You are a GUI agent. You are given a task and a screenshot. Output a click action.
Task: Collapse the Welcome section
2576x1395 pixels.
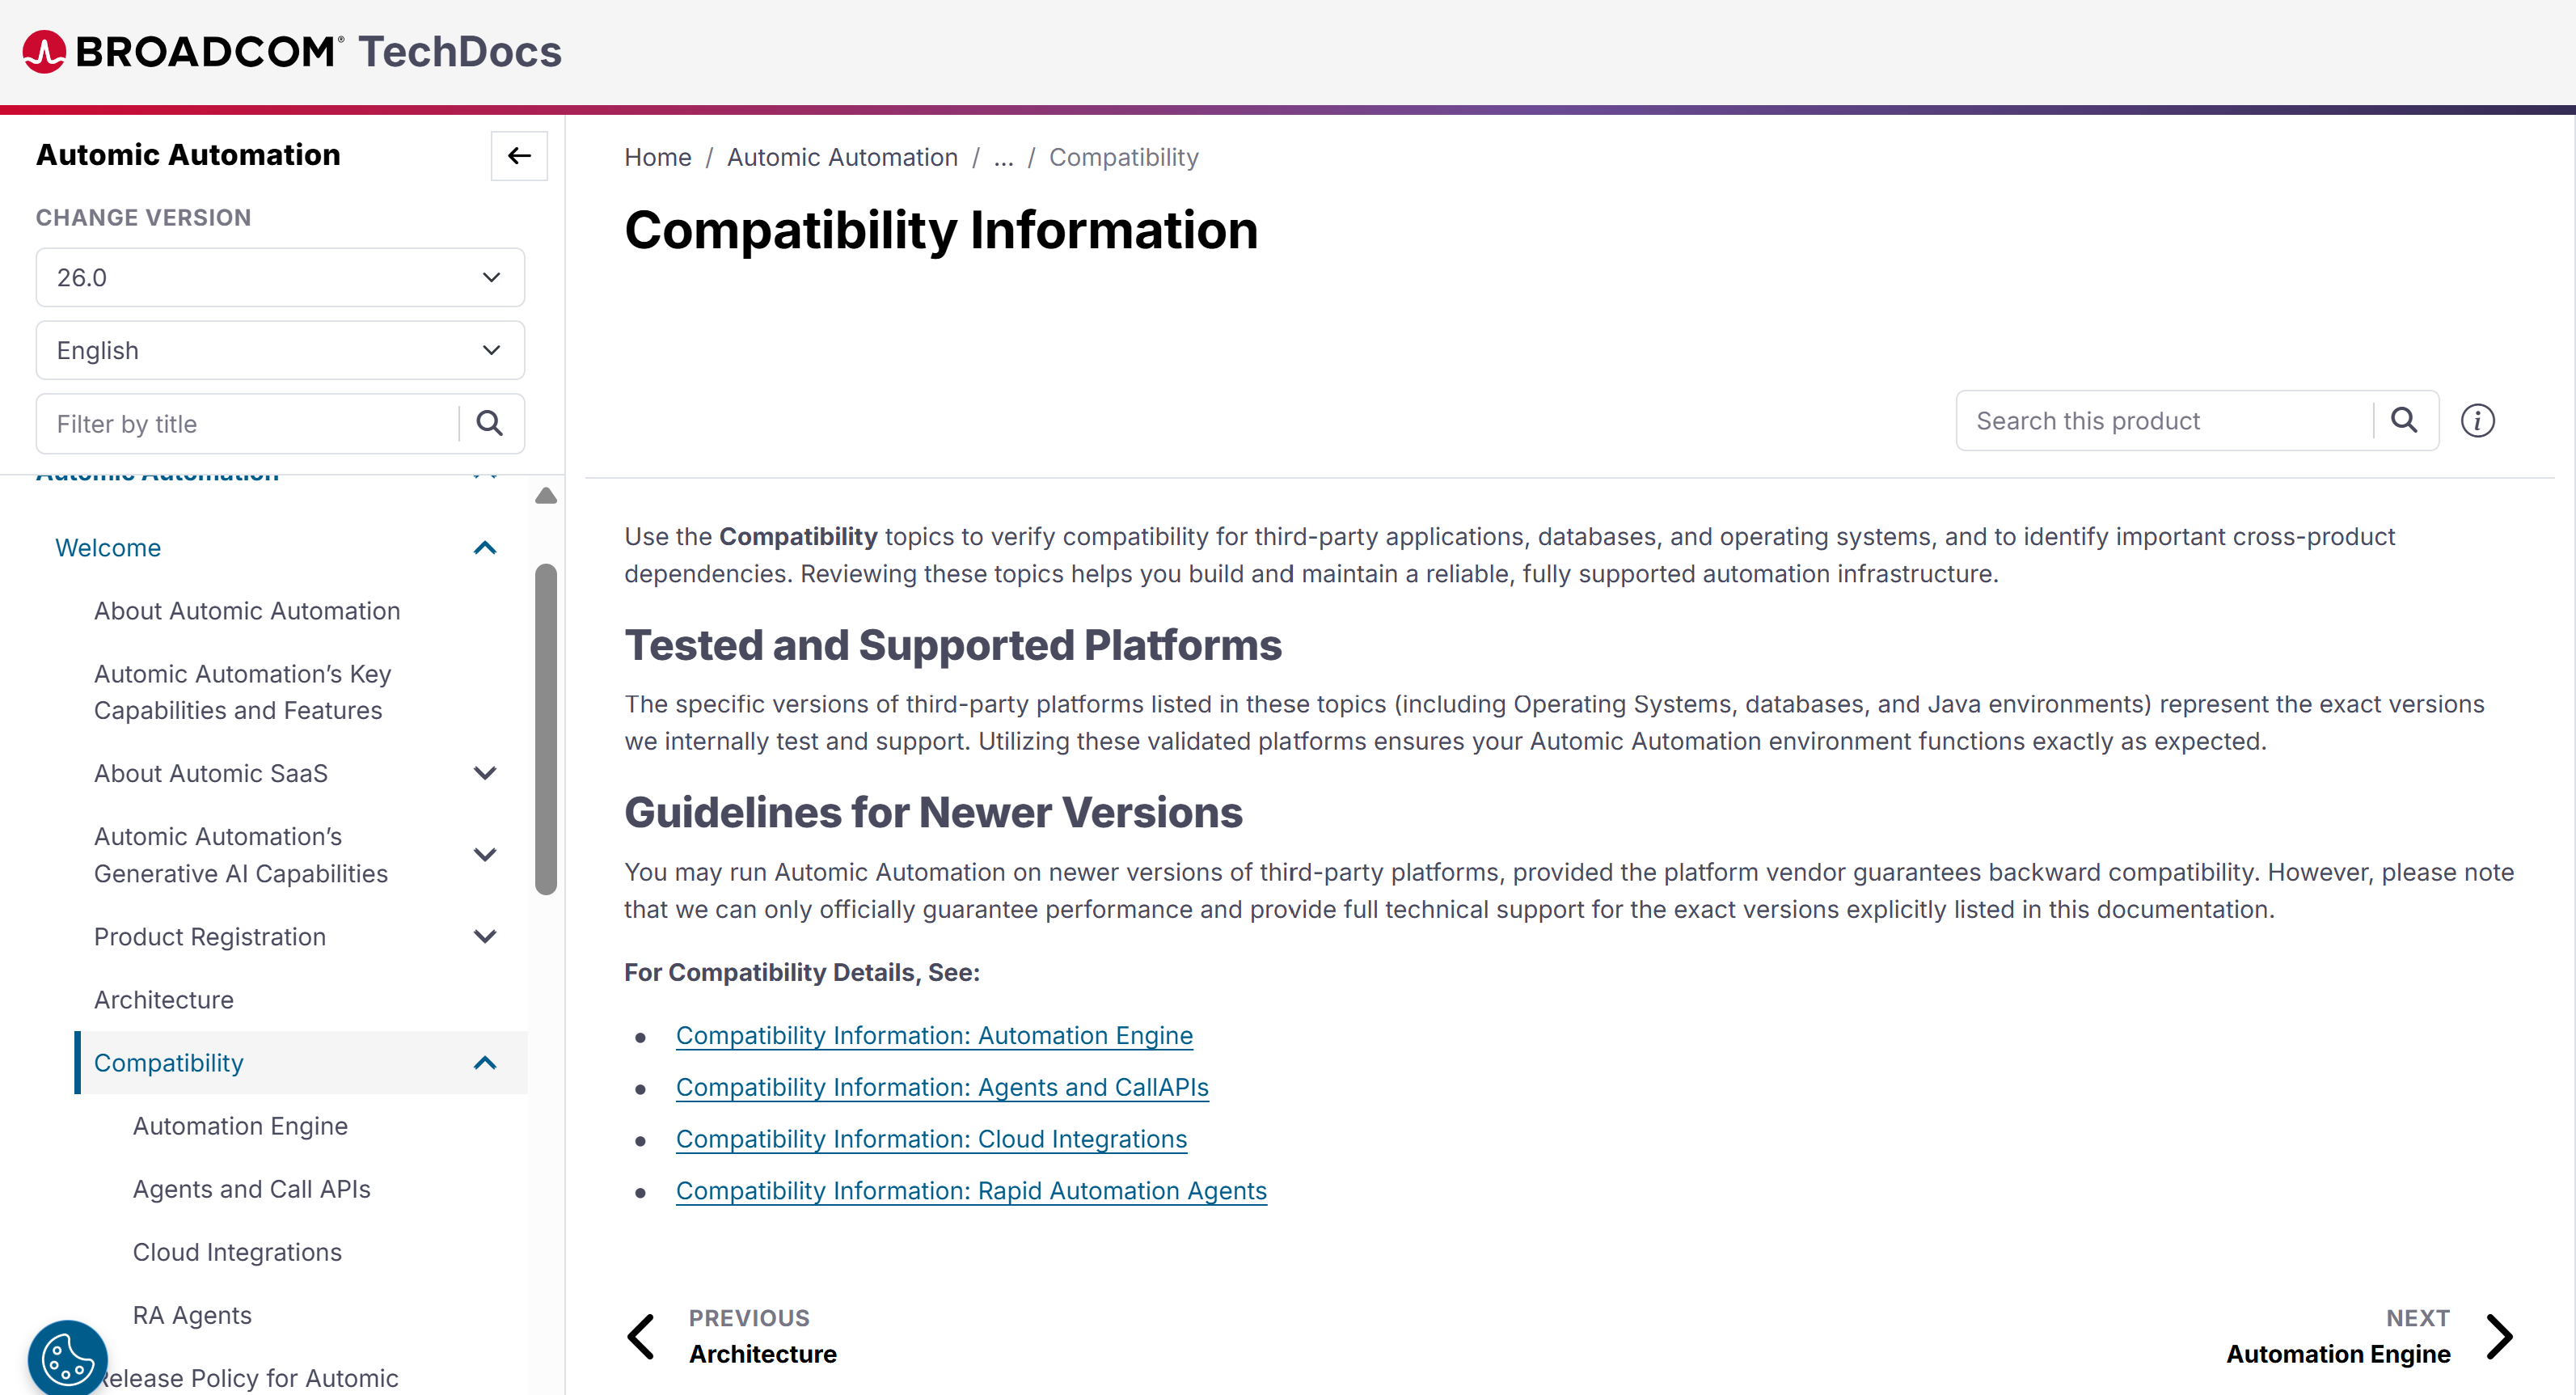pos(485,548)
